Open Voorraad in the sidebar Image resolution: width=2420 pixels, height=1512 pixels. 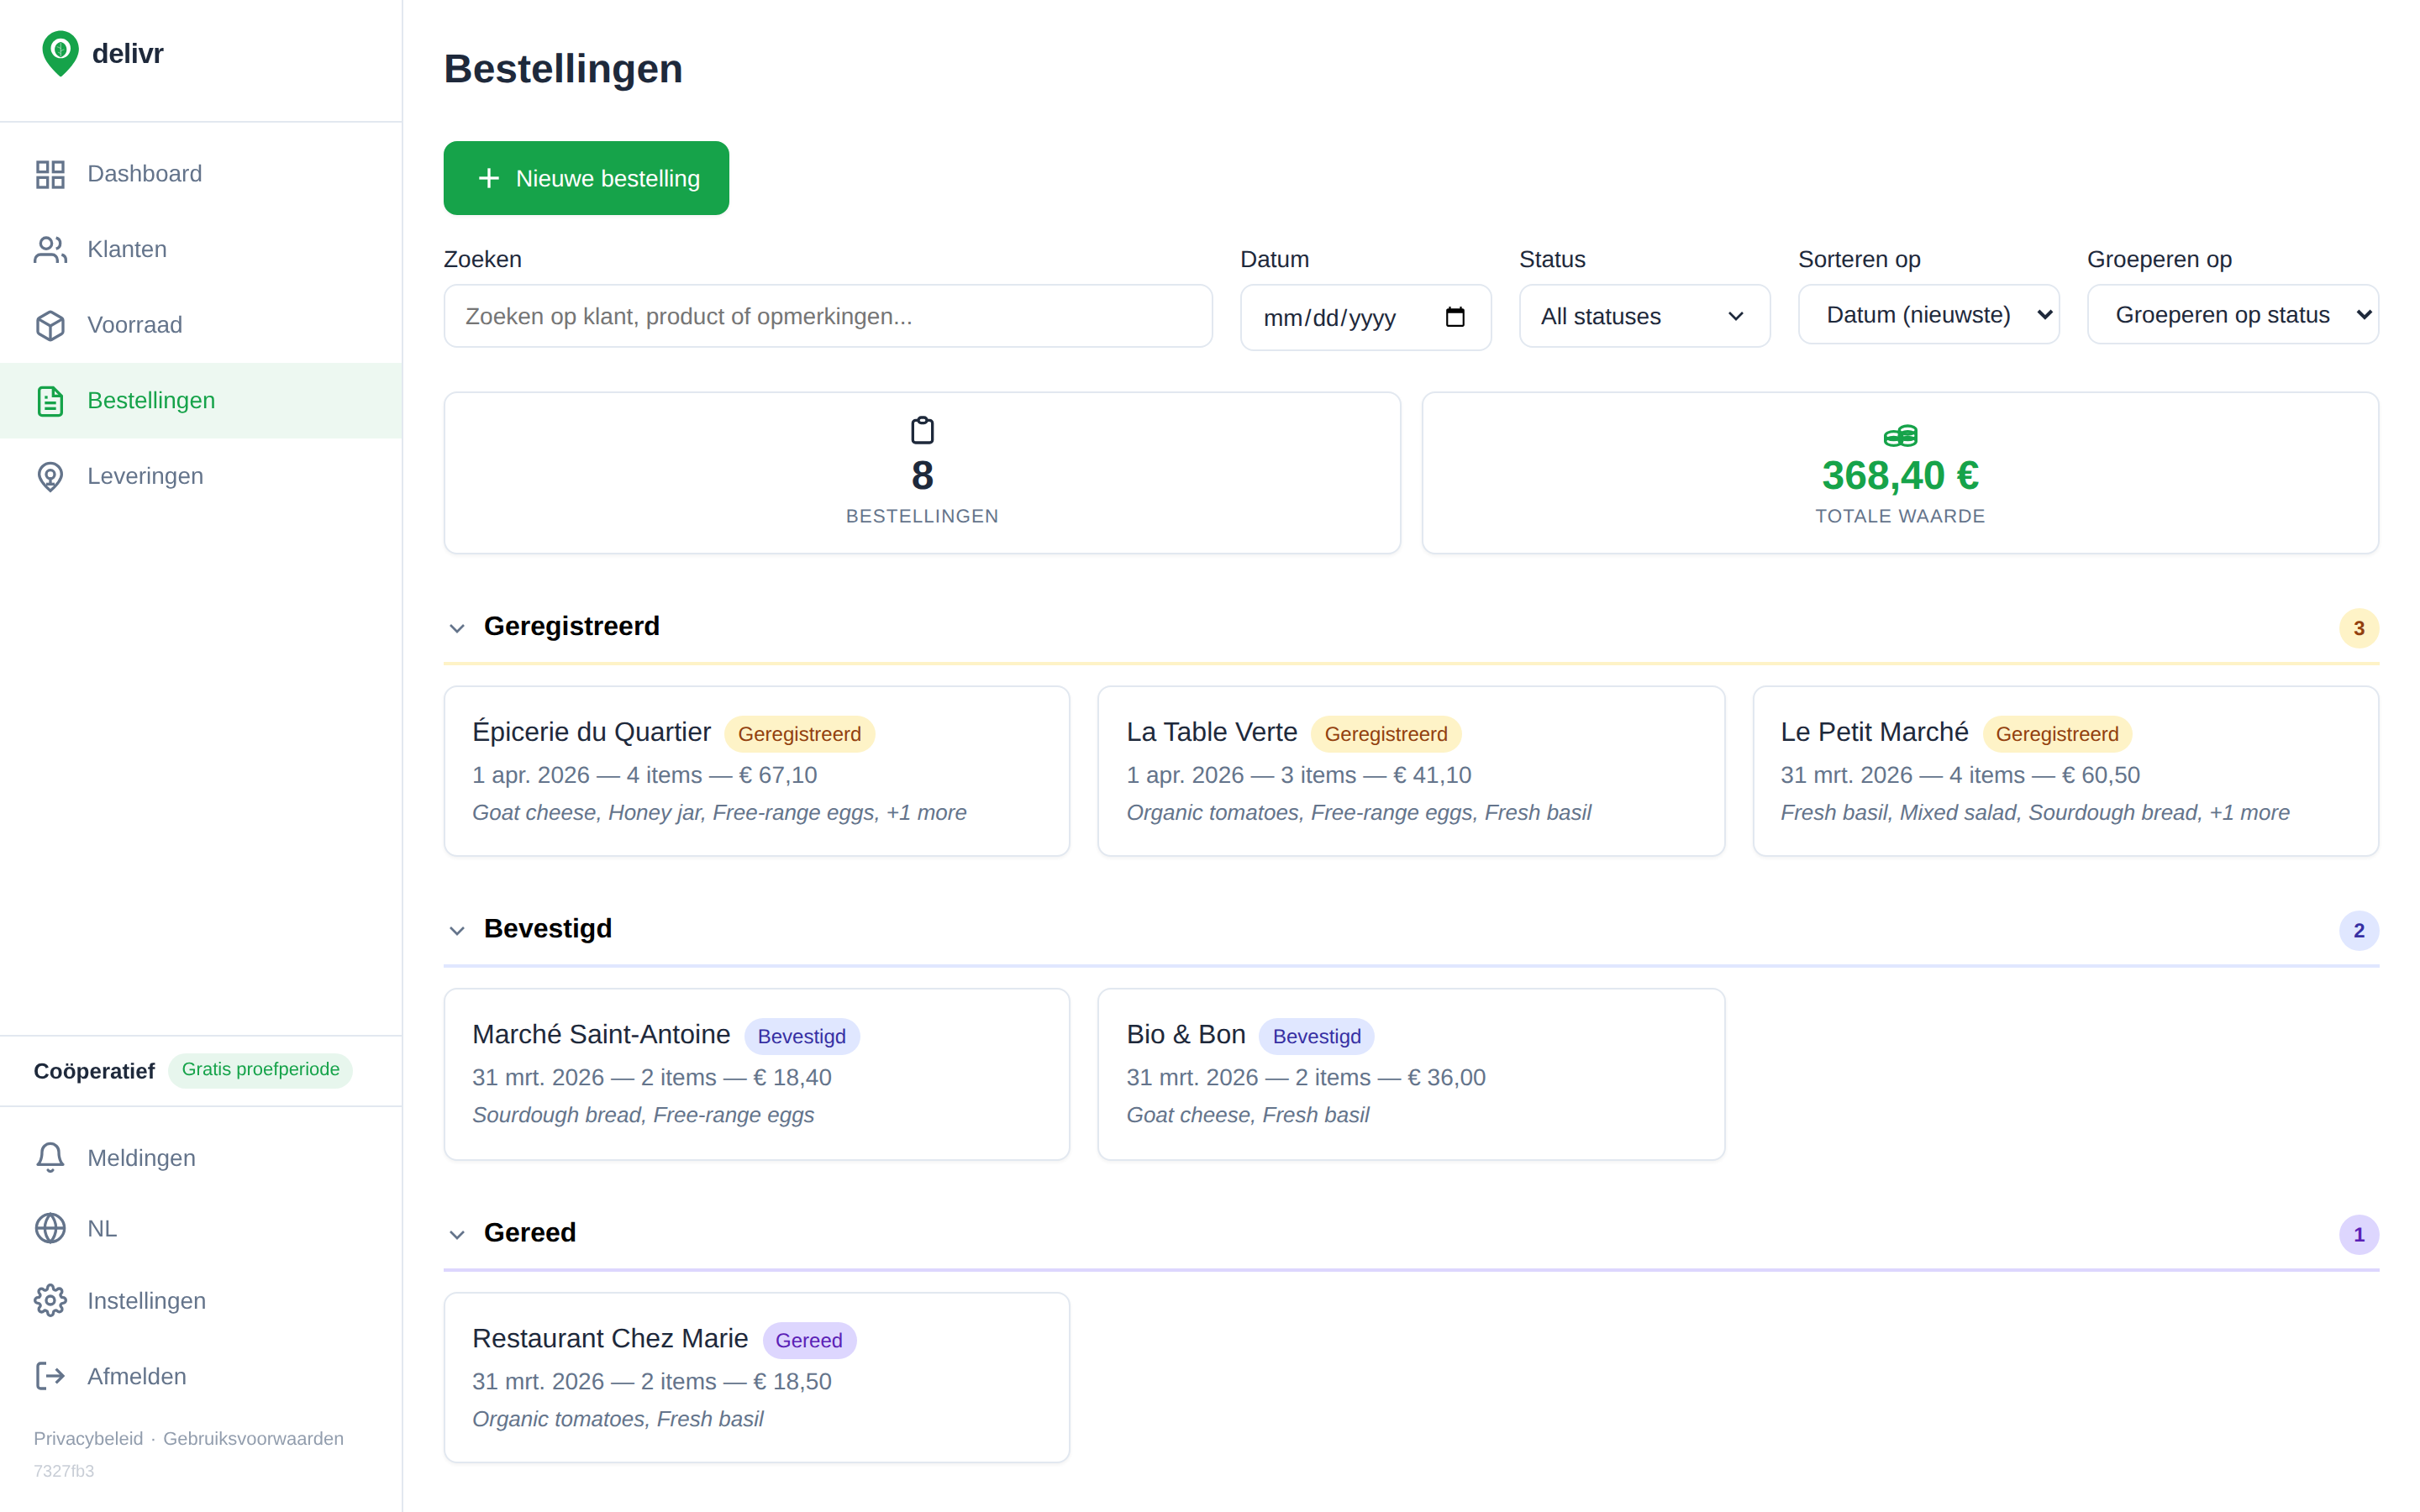pyautogui.click(x=201, y=325)
